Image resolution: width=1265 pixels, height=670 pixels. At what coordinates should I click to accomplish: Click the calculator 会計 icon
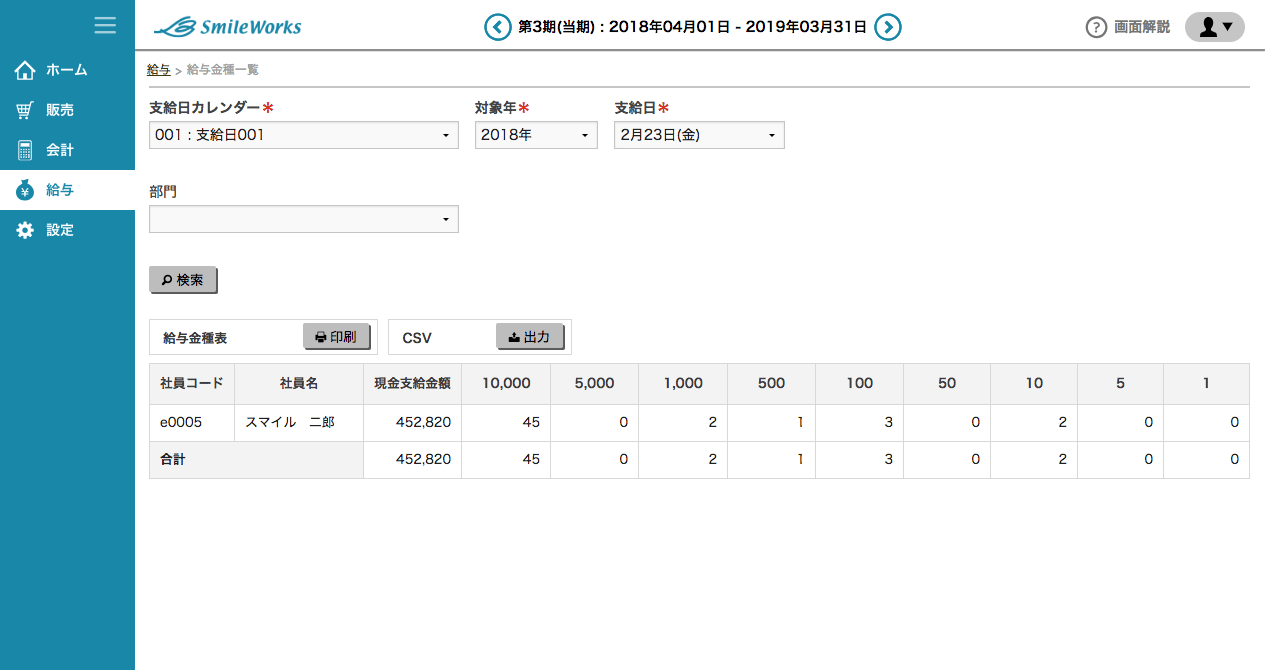[25, 150]
